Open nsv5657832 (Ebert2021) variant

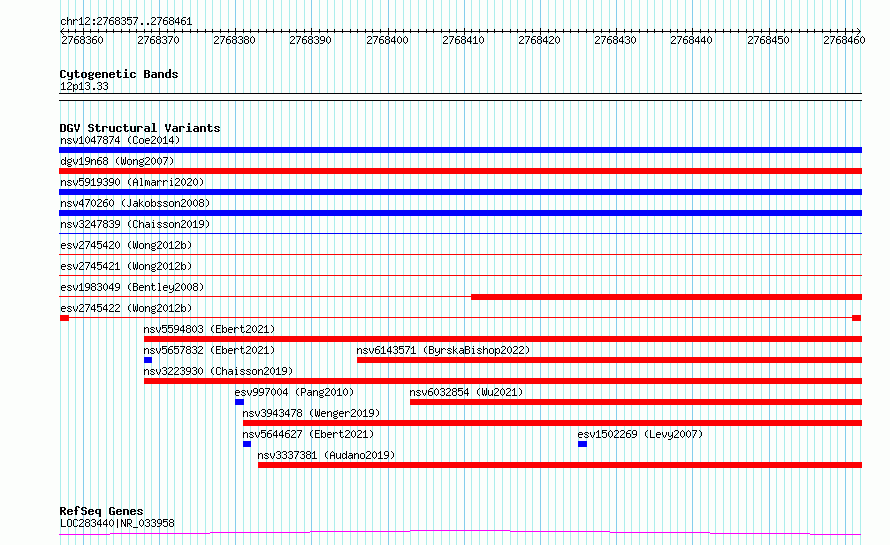(x=209, y=350)
